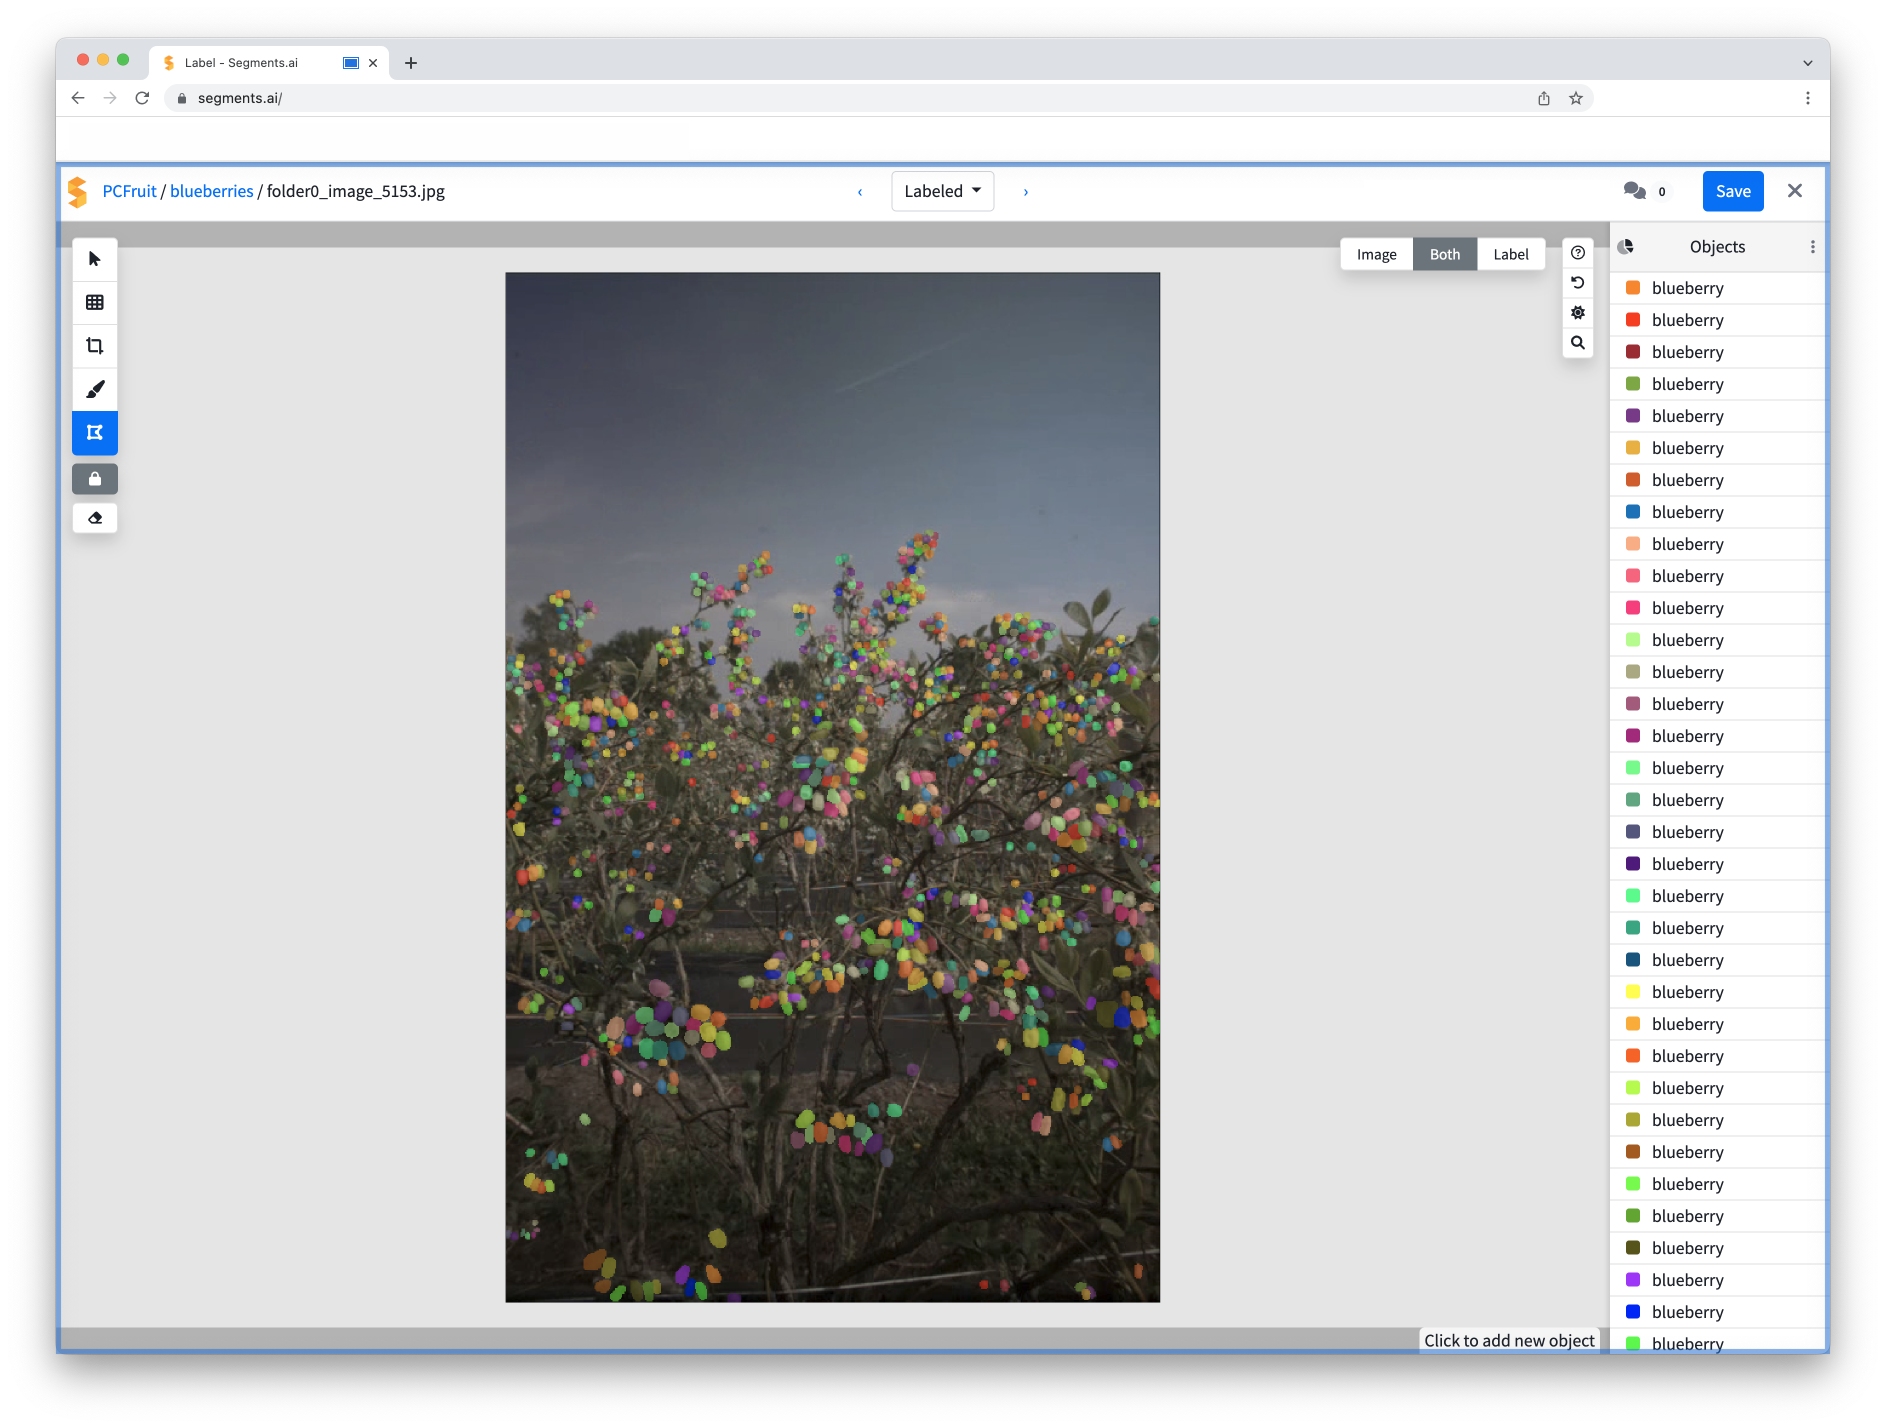Image resolution: width=1886 pixels, height=1428 pixels.
Task: Open the Objects panel overflow menu
Action: click(1813, 246)
